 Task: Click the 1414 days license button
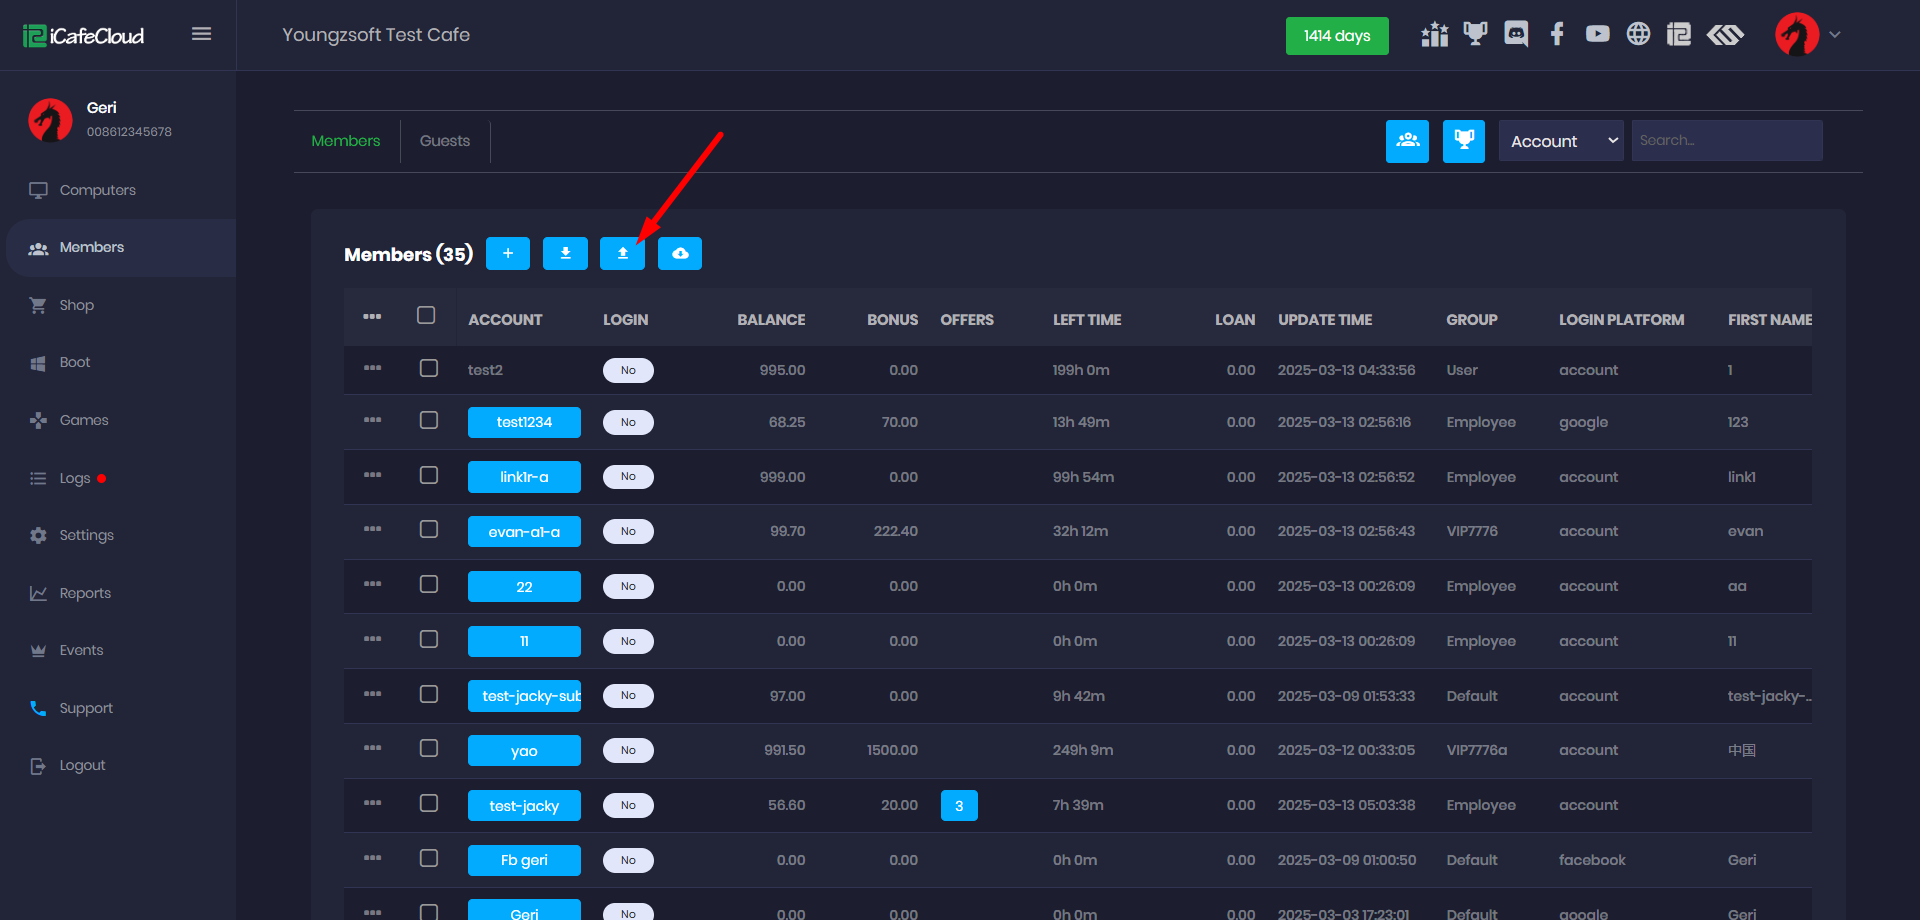click(x=1337, y=36)
